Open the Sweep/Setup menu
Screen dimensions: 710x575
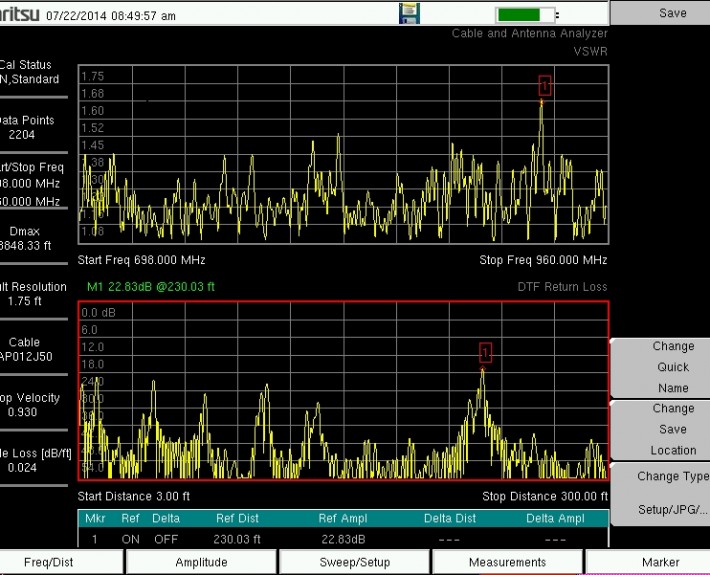(354, 562)
